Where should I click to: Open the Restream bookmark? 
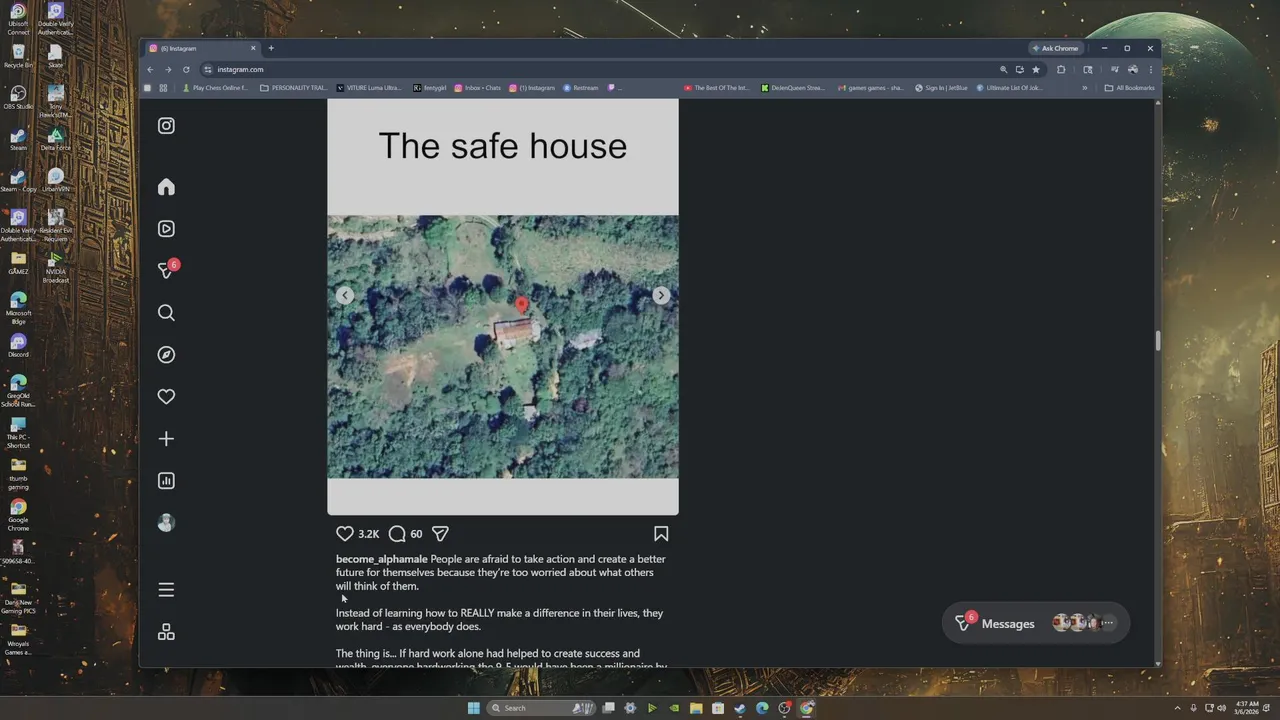[581, 88]
